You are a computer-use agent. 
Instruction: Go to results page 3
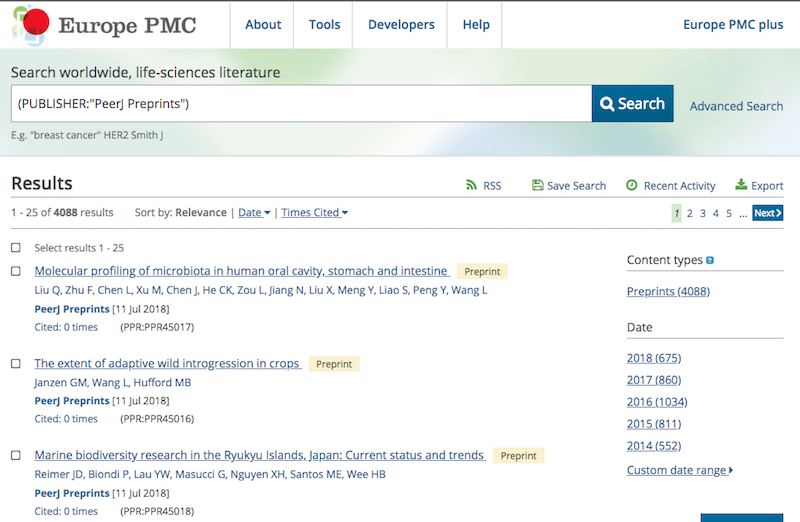pyautogui.click(x=703, y=213)
